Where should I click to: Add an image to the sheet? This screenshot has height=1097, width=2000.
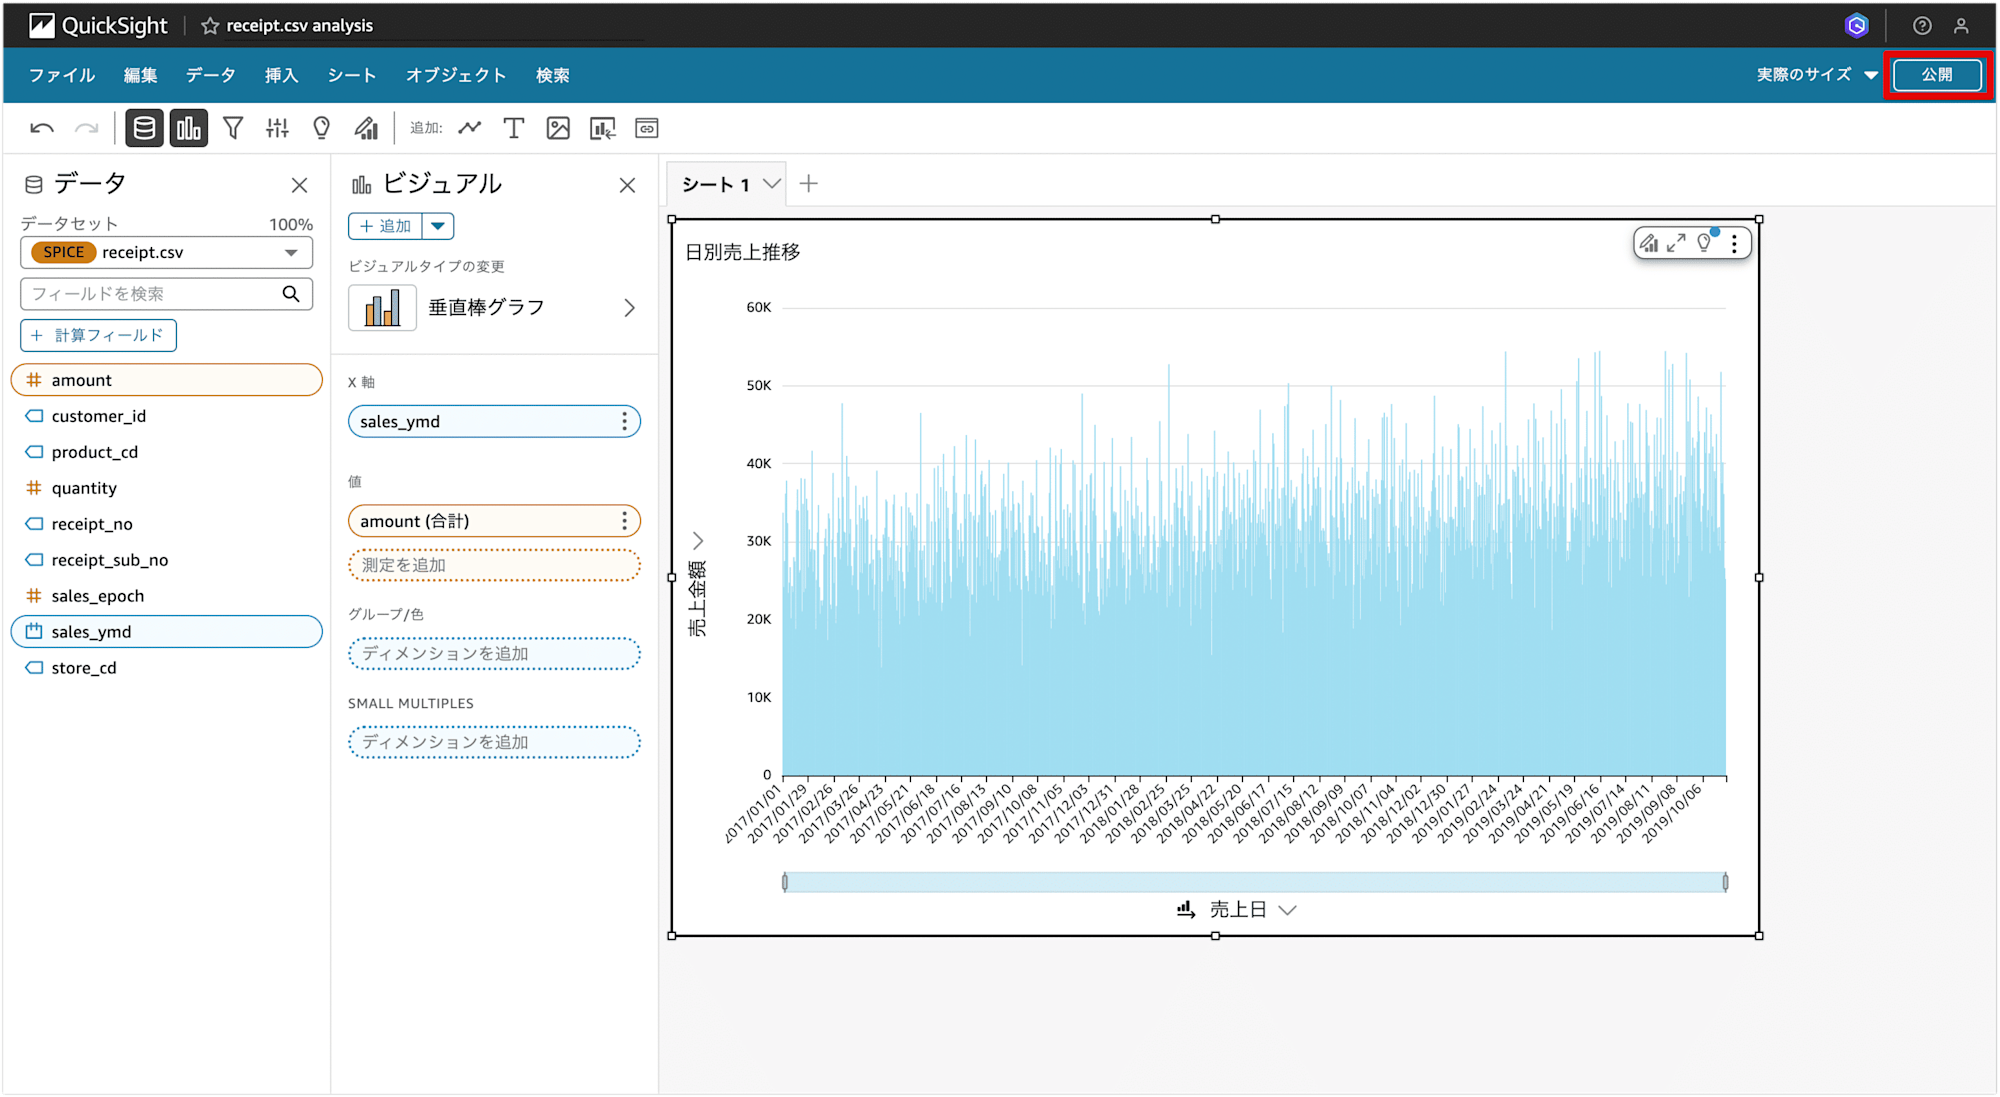[x=558, y=128]
